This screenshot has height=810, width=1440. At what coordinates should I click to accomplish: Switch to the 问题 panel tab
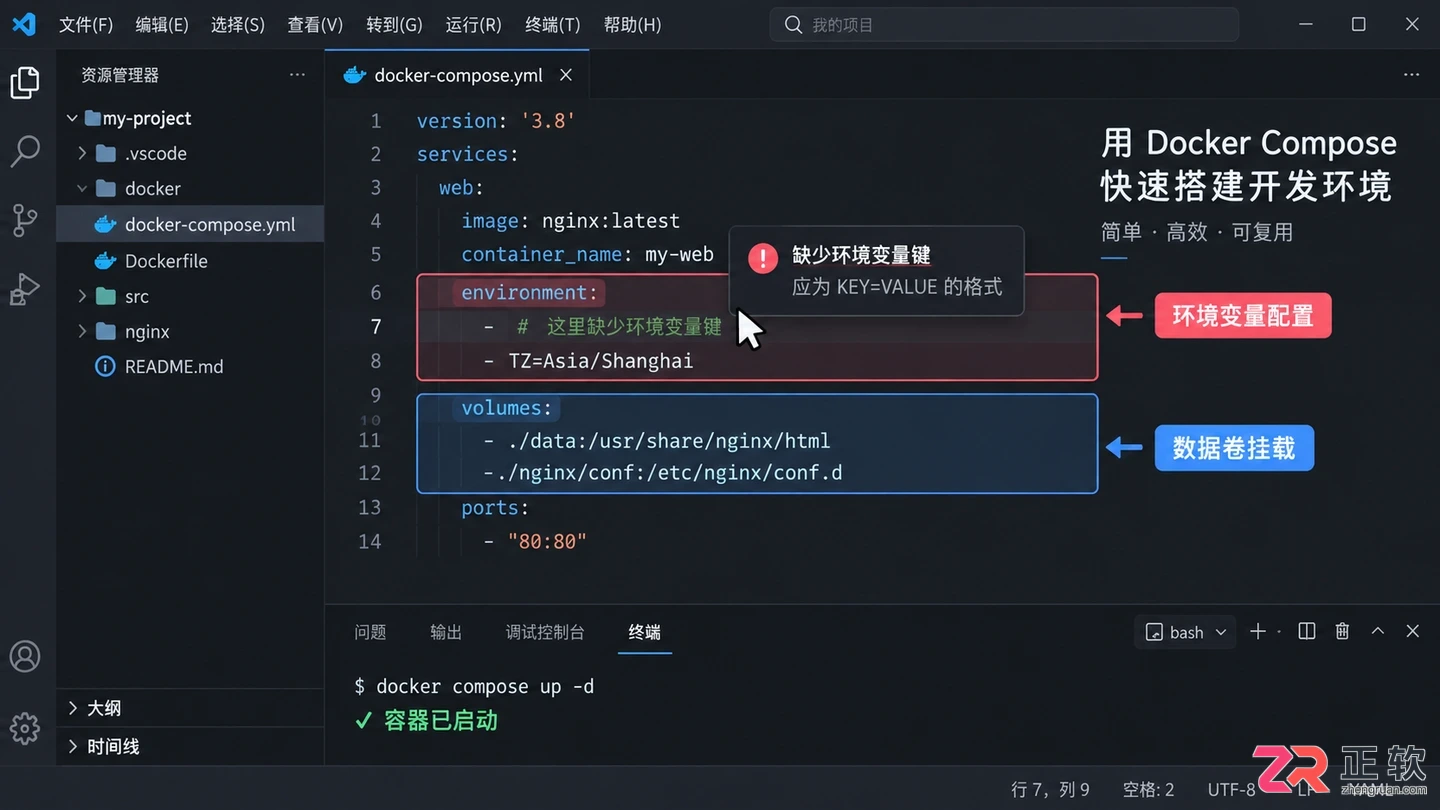click(x=370, y=632)
